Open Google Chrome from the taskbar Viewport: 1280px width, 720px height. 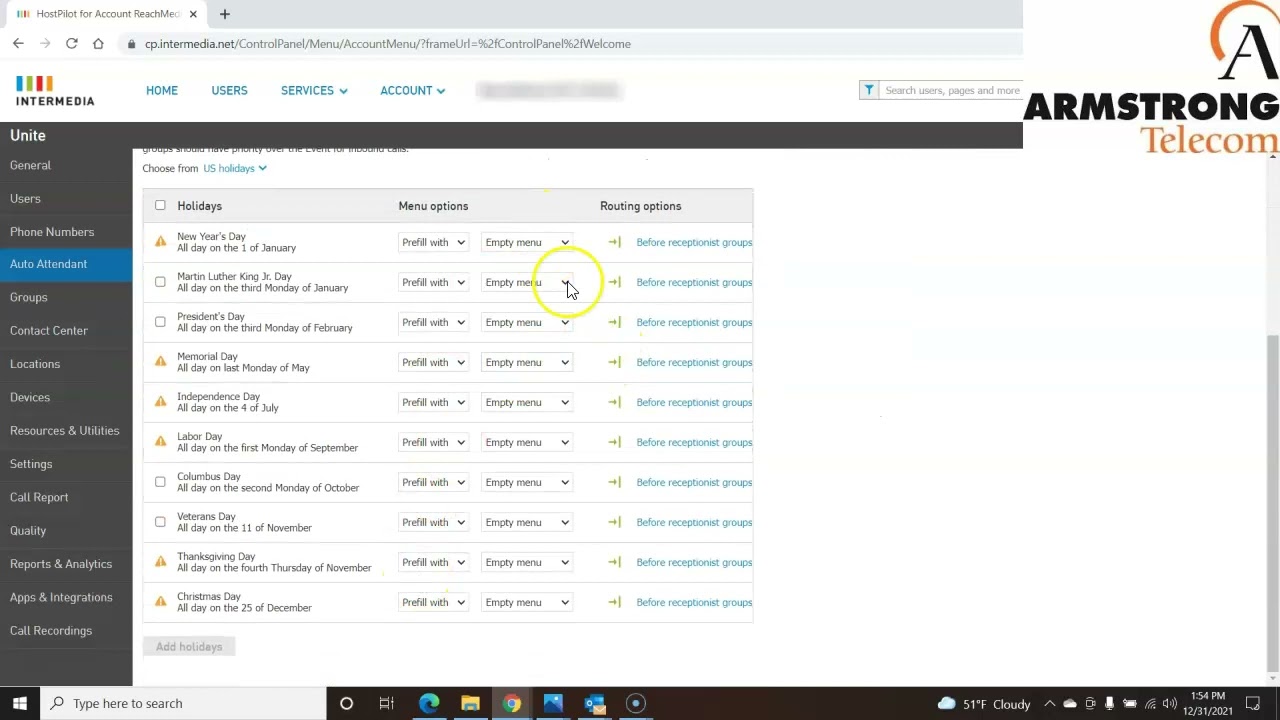[511, 703]
